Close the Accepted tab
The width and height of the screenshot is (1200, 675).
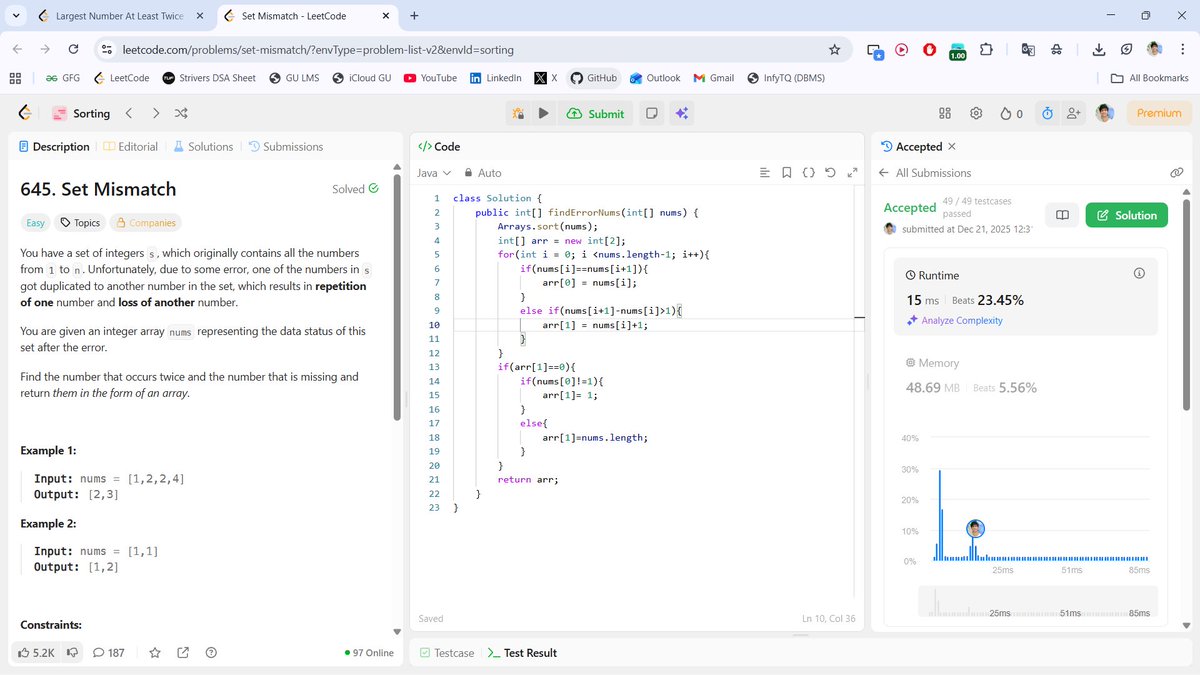coord(951,146)
